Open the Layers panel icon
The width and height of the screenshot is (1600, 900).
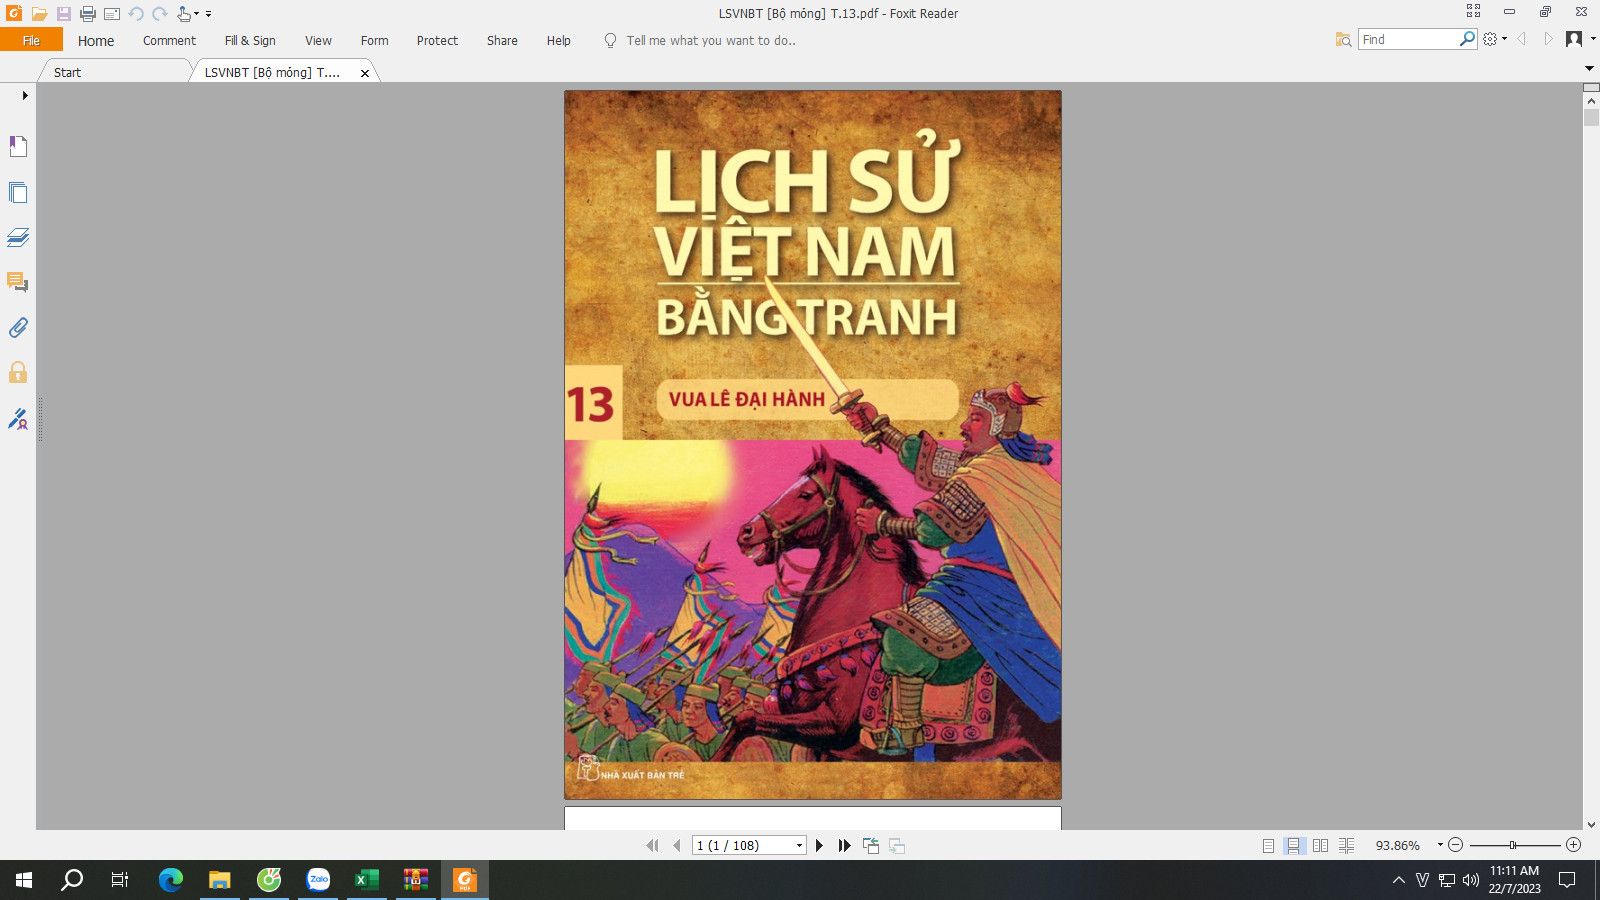(18, 237)
